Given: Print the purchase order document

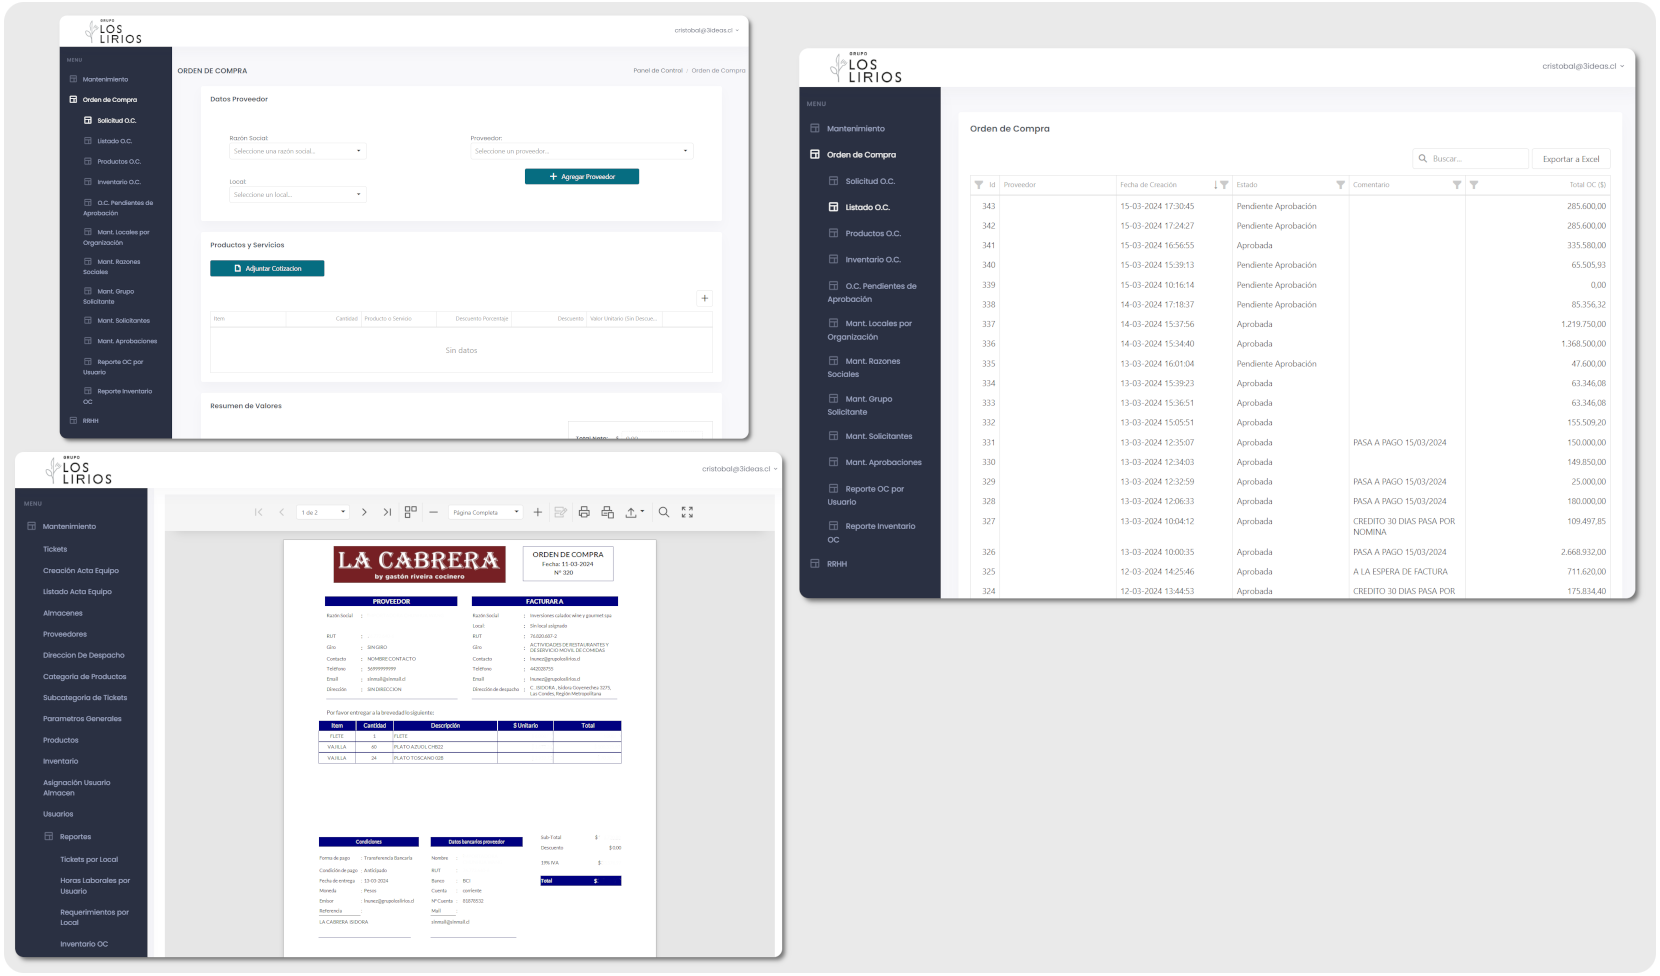Looking at the screenshot, I should pyautogui.click(x=584, y=512).
